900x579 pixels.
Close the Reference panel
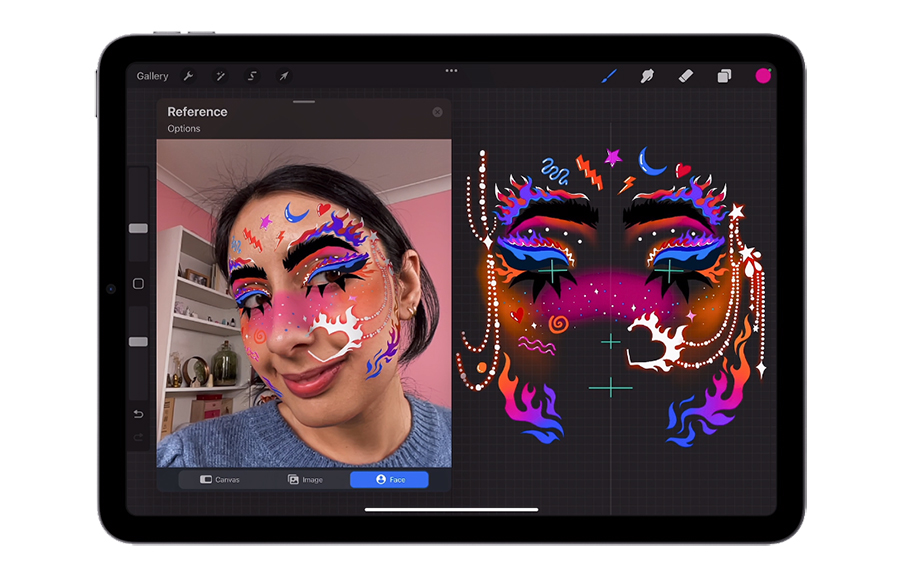click(x=437, y=112)
